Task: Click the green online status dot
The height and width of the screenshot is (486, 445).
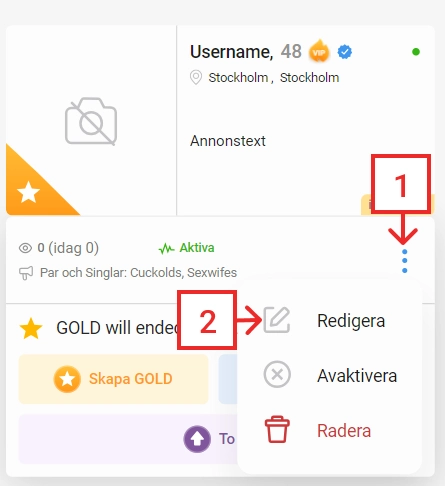Action: tap(416, 52)
